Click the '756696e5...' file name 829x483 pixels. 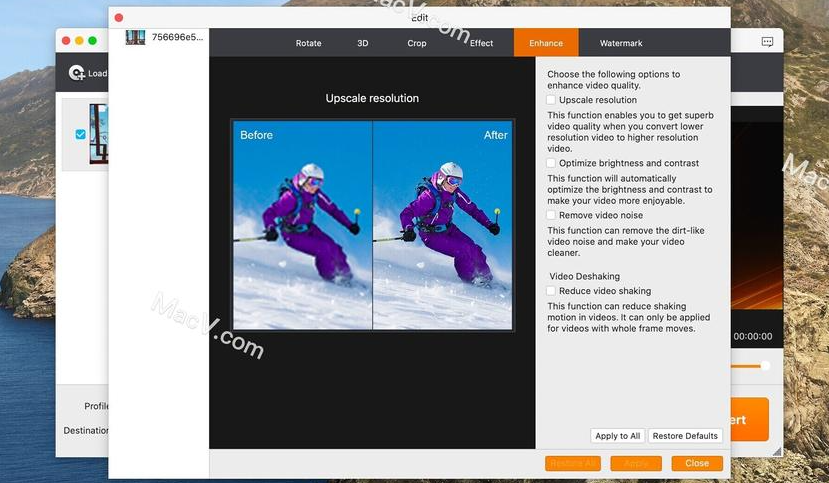(x=177, y=37)
